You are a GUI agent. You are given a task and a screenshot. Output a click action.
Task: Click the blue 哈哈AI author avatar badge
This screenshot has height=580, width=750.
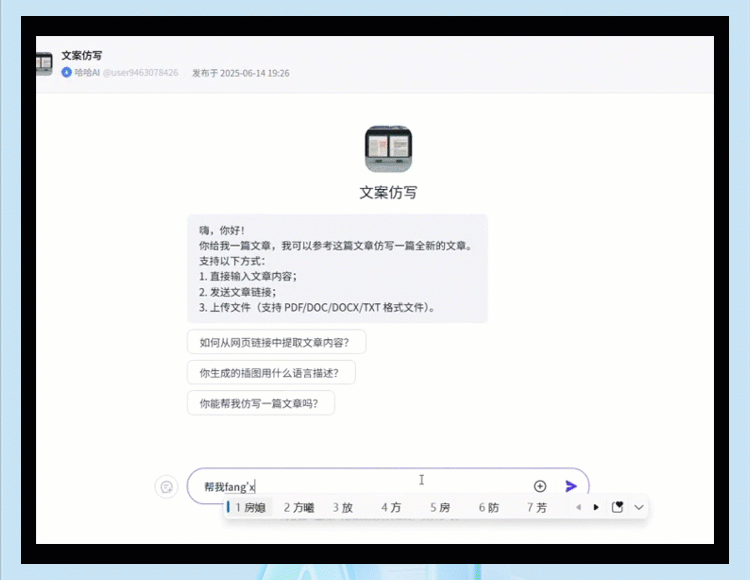pyautogui.click(x=67, y=73)
